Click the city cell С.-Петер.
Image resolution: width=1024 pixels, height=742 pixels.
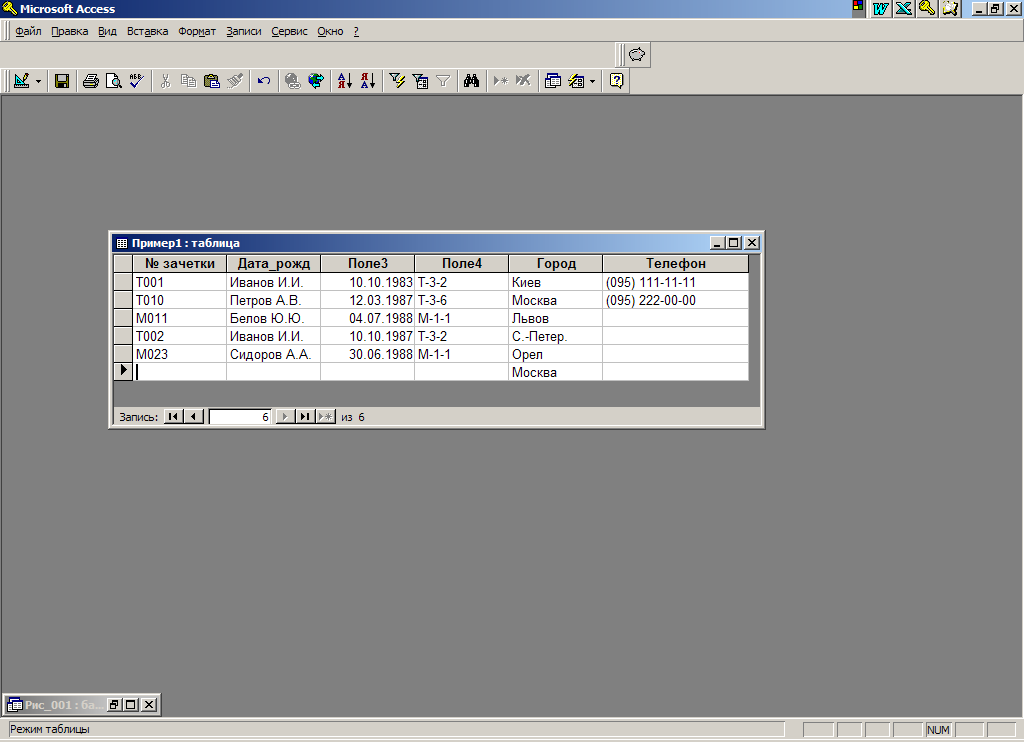pyautogui.click(x=556, y=336)
